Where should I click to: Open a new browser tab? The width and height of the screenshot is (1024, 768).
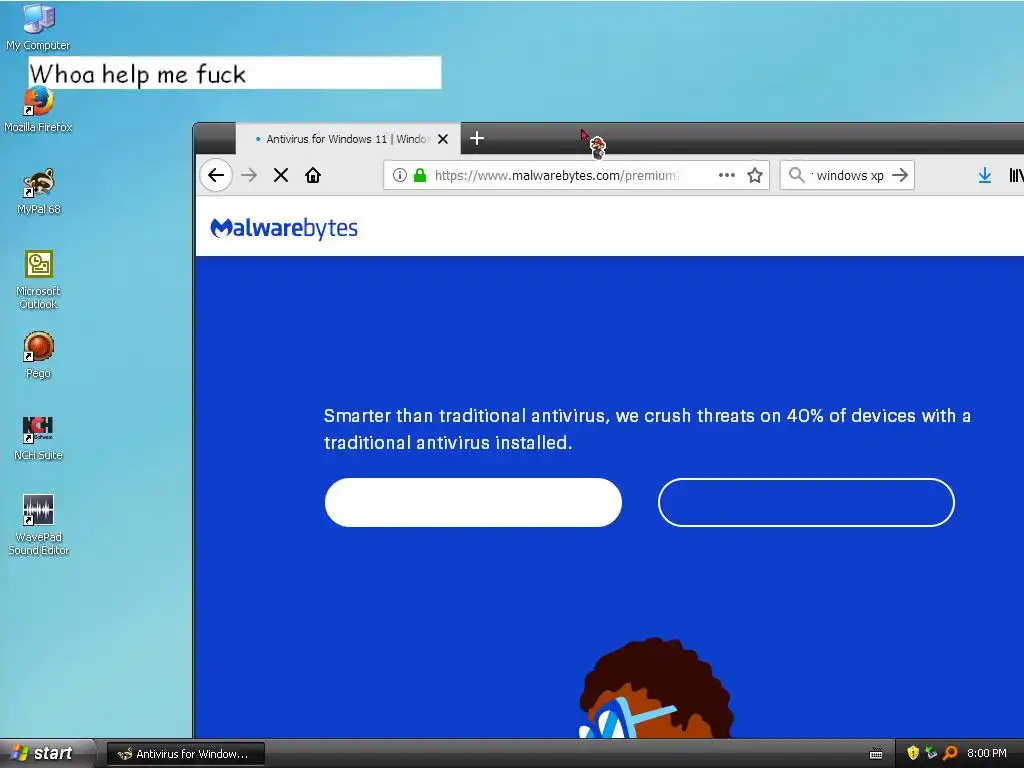point(477,138)
